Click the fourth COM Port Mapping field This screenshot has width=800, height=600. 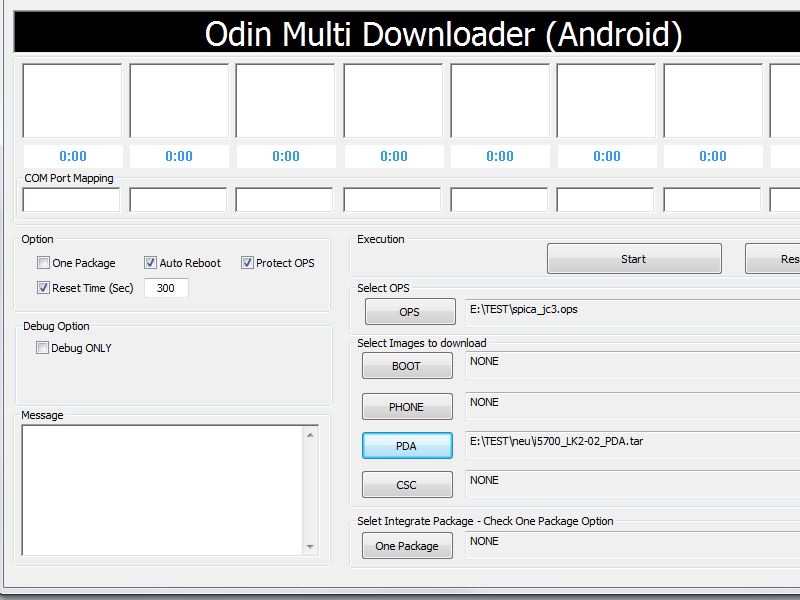pos(392,199)
